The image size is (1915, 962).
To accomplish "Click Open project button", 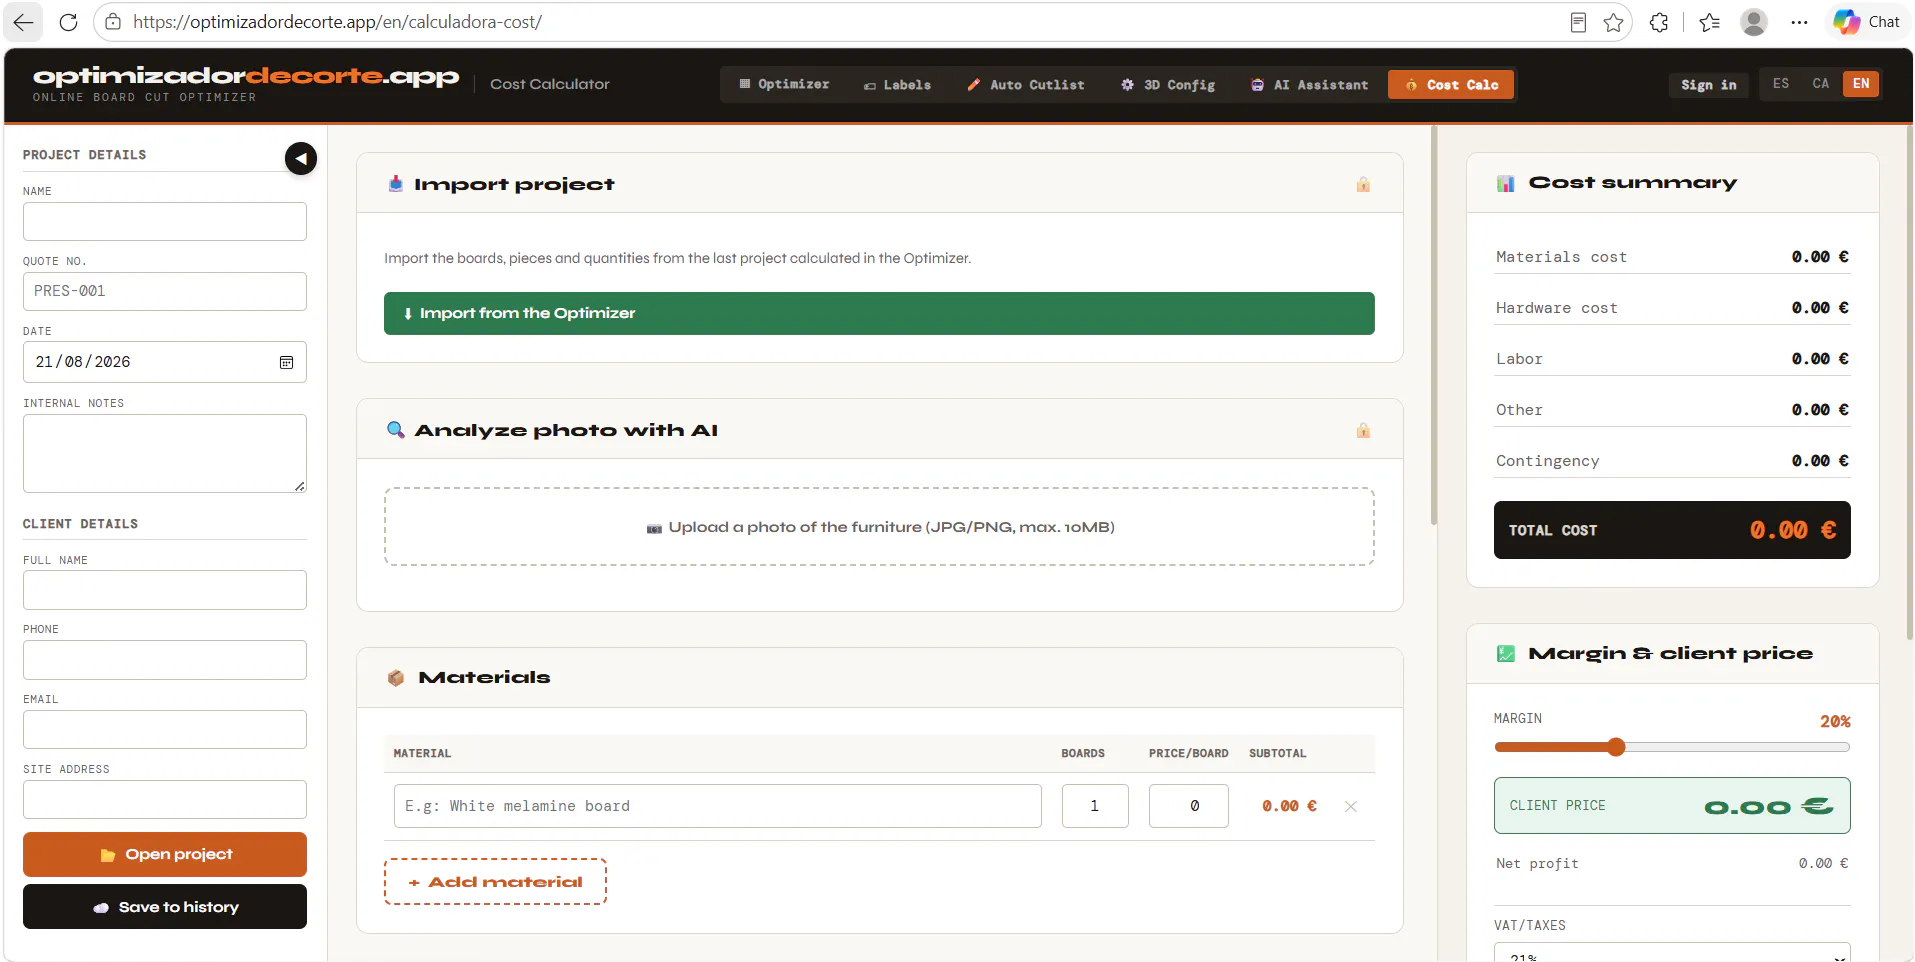I will 165,854.
